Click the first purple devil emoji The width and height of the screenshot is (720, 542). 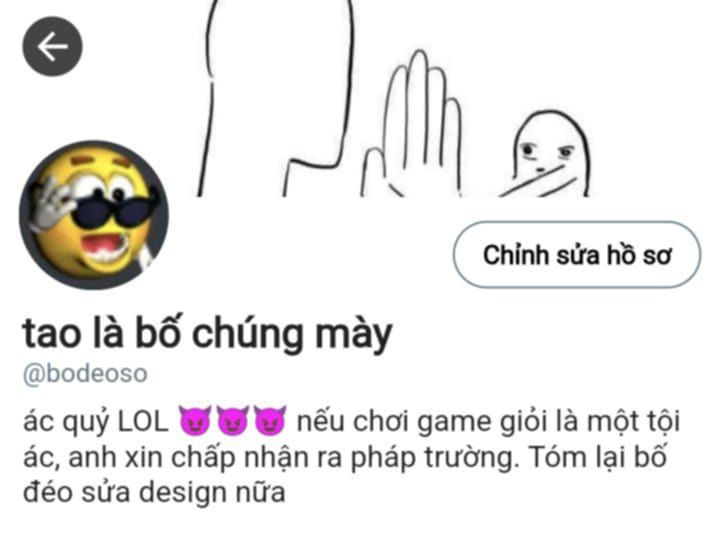point(195,420)
